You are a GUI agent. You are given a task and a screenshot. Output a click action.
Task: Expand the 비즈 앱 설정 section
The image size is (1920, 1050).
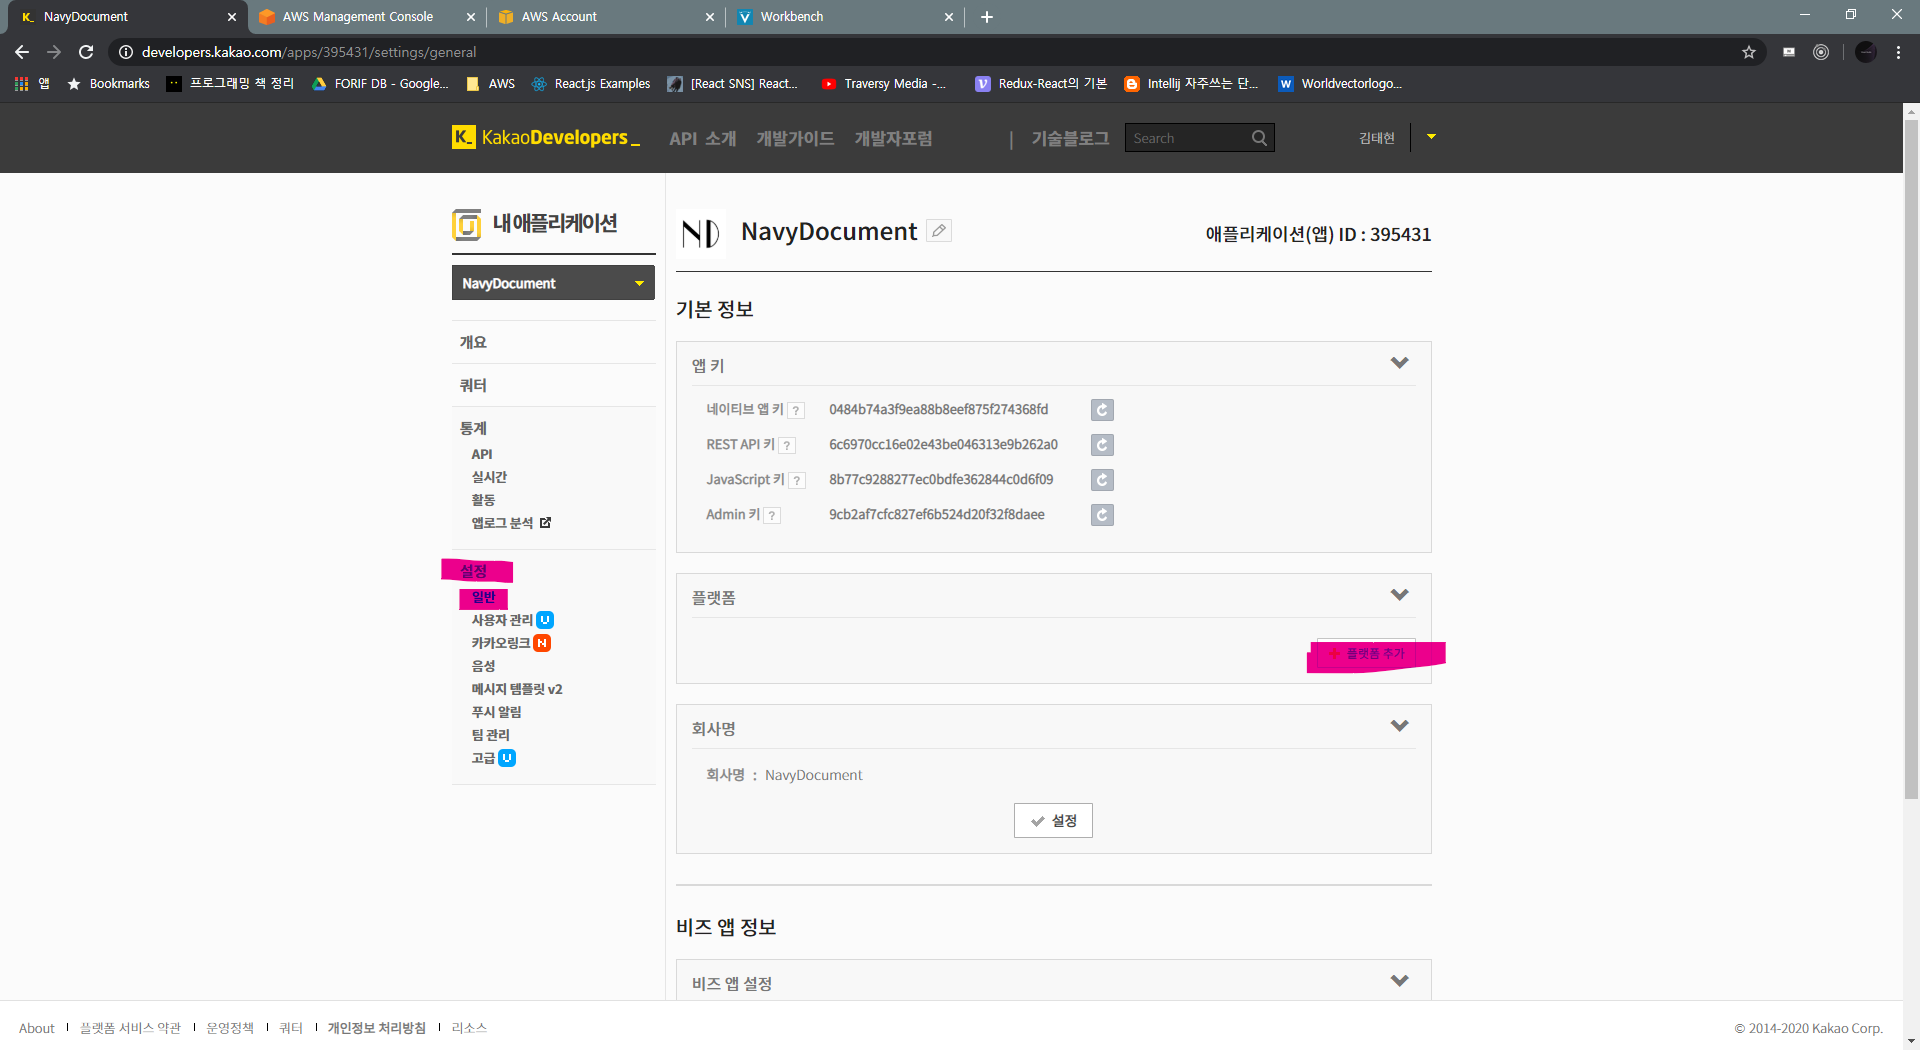click(x=1399, y=981)
